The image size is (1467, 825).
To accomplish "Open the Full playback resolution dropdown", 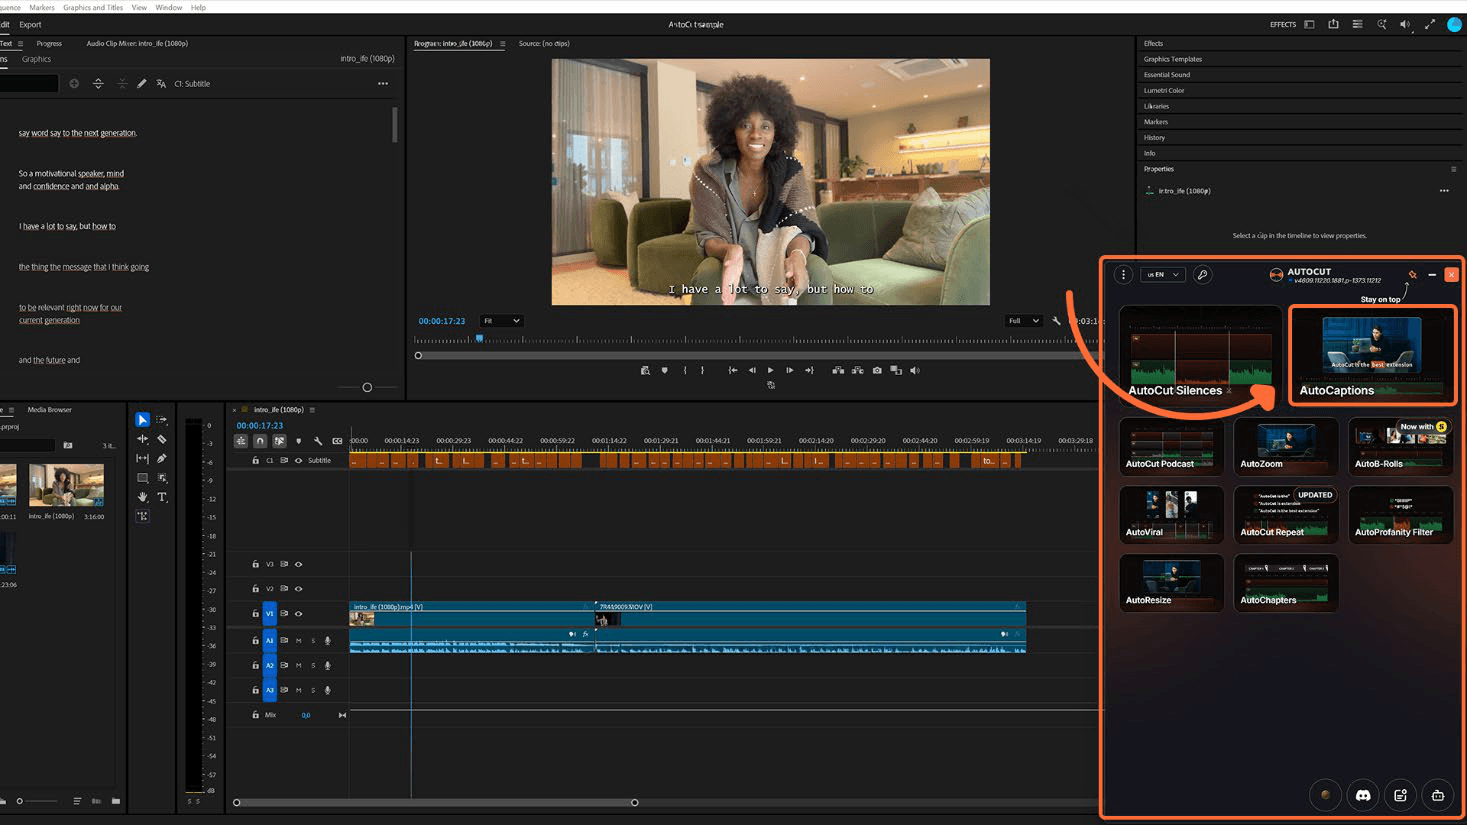I will 1023,321.
